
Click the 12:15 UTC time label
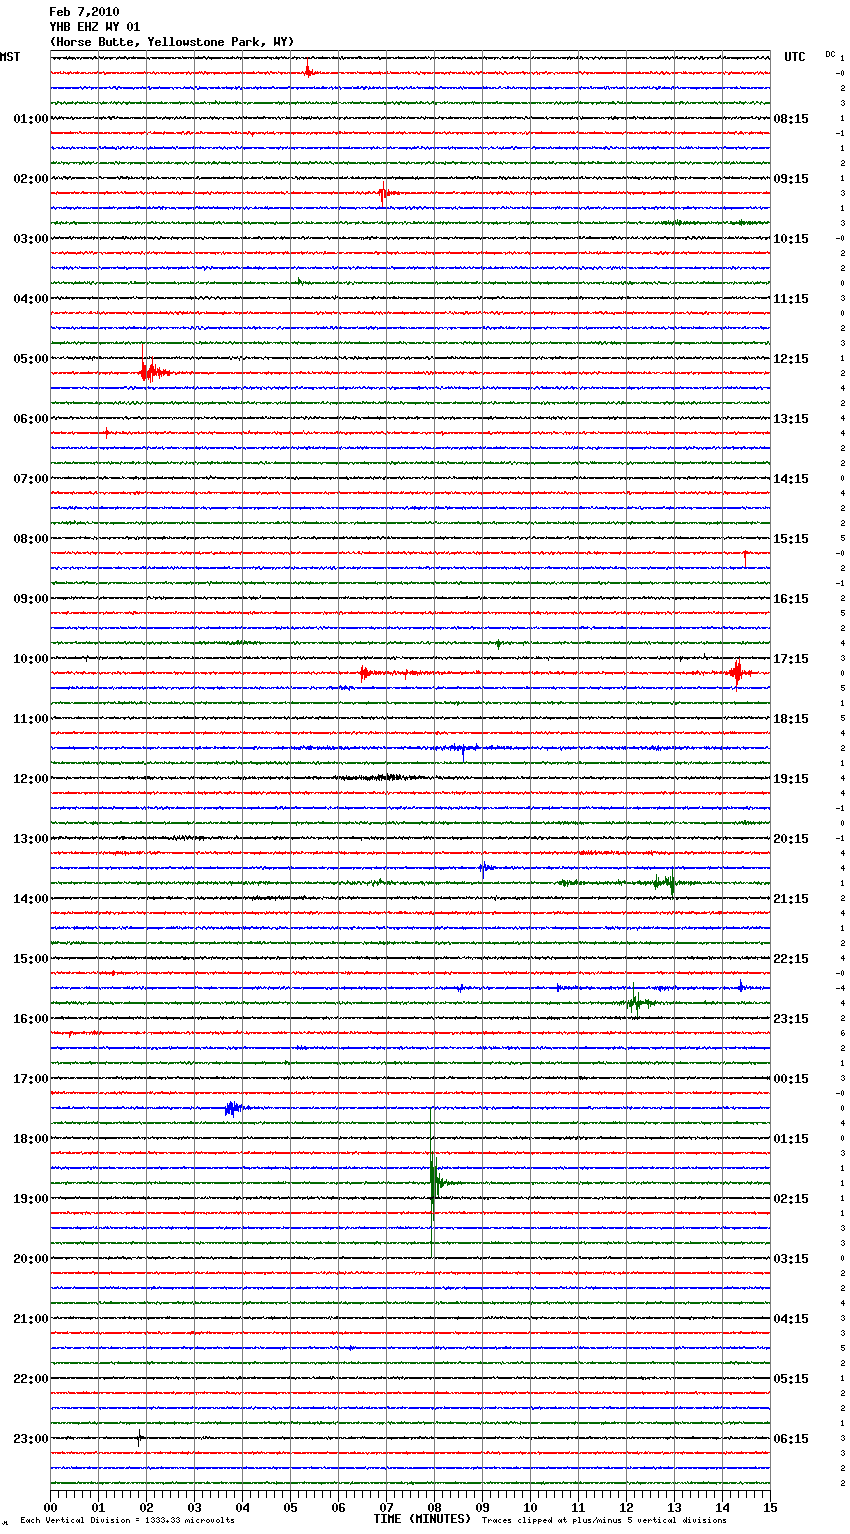[791, 359]
